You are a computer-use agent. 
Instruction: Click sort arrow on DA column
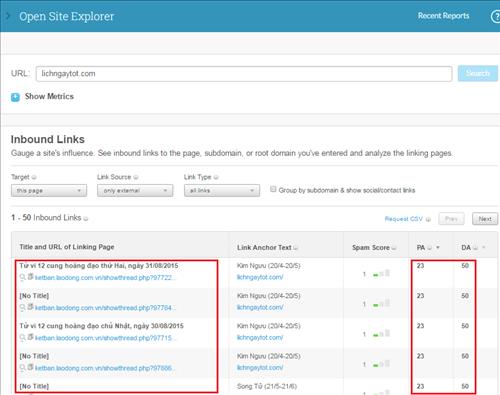484,248
